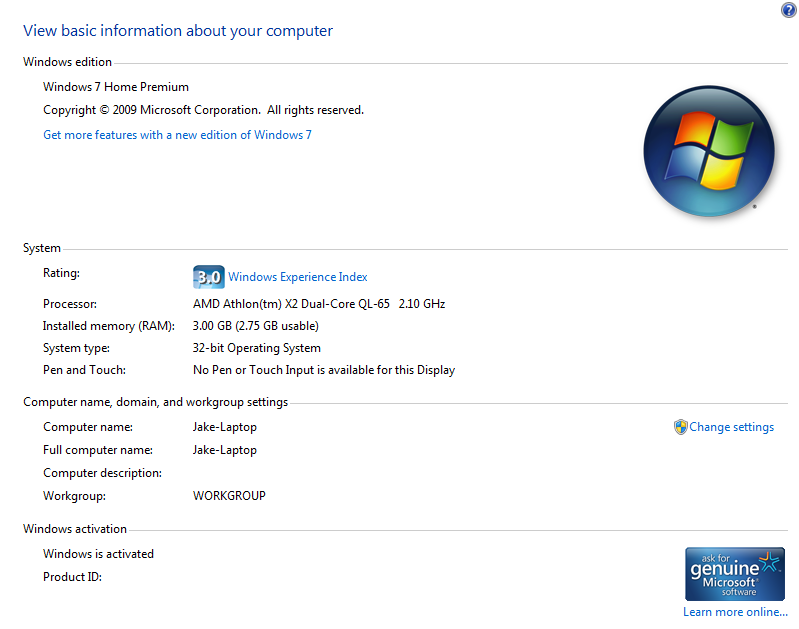The height and width of the screenshot is (629, 799).
Task: Click the blue help question mark icon
Action: click(789, 10)
